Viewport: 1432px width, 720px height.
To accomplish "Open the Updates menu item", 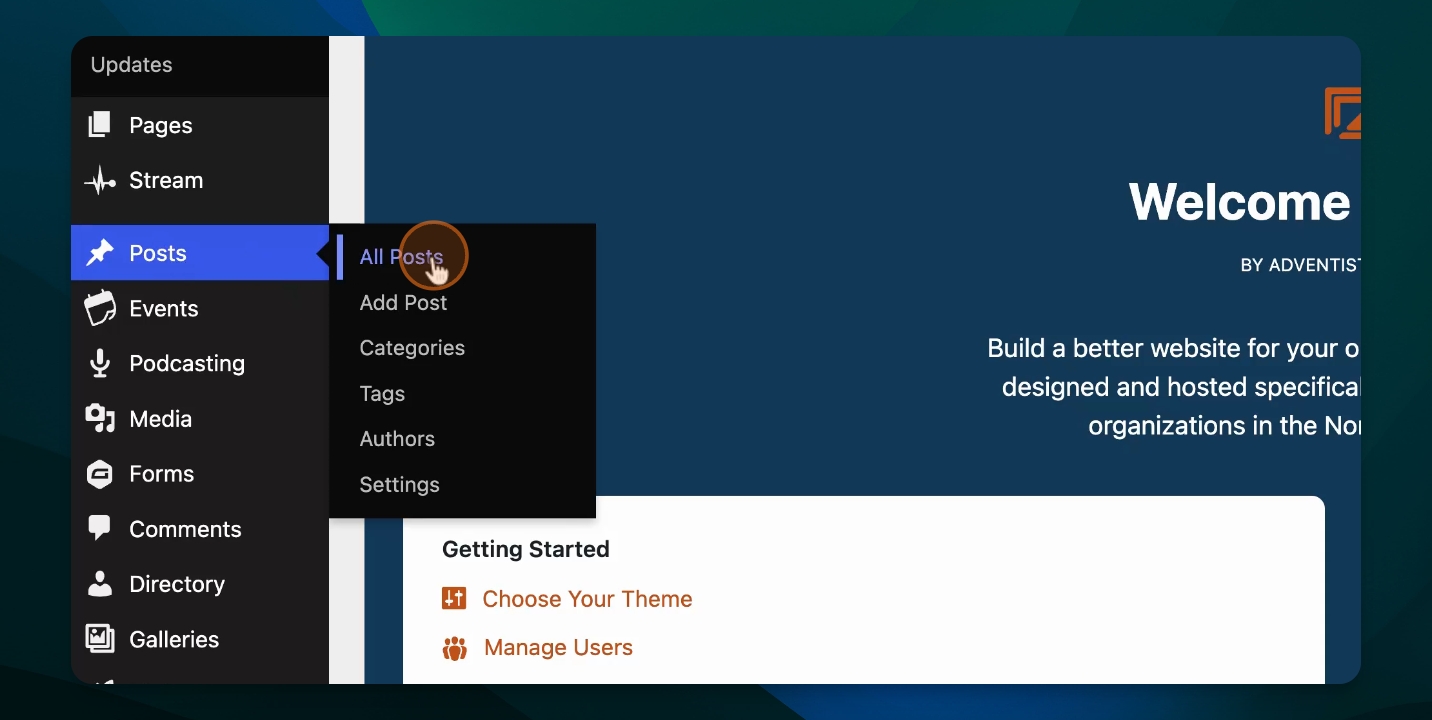I will (131, 65).
